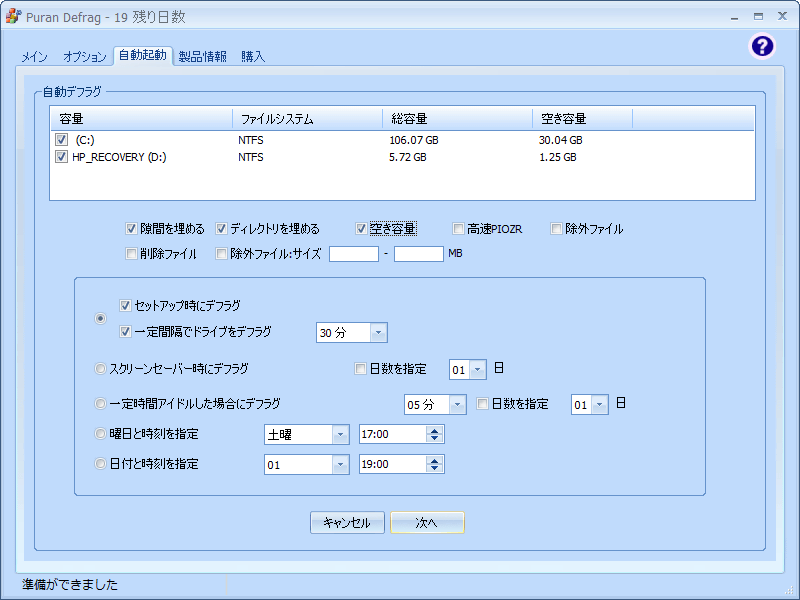The height and width of the screenshot is (600, 800).
Task: Click the 準備ができました status text
Action: pos(70,584)
